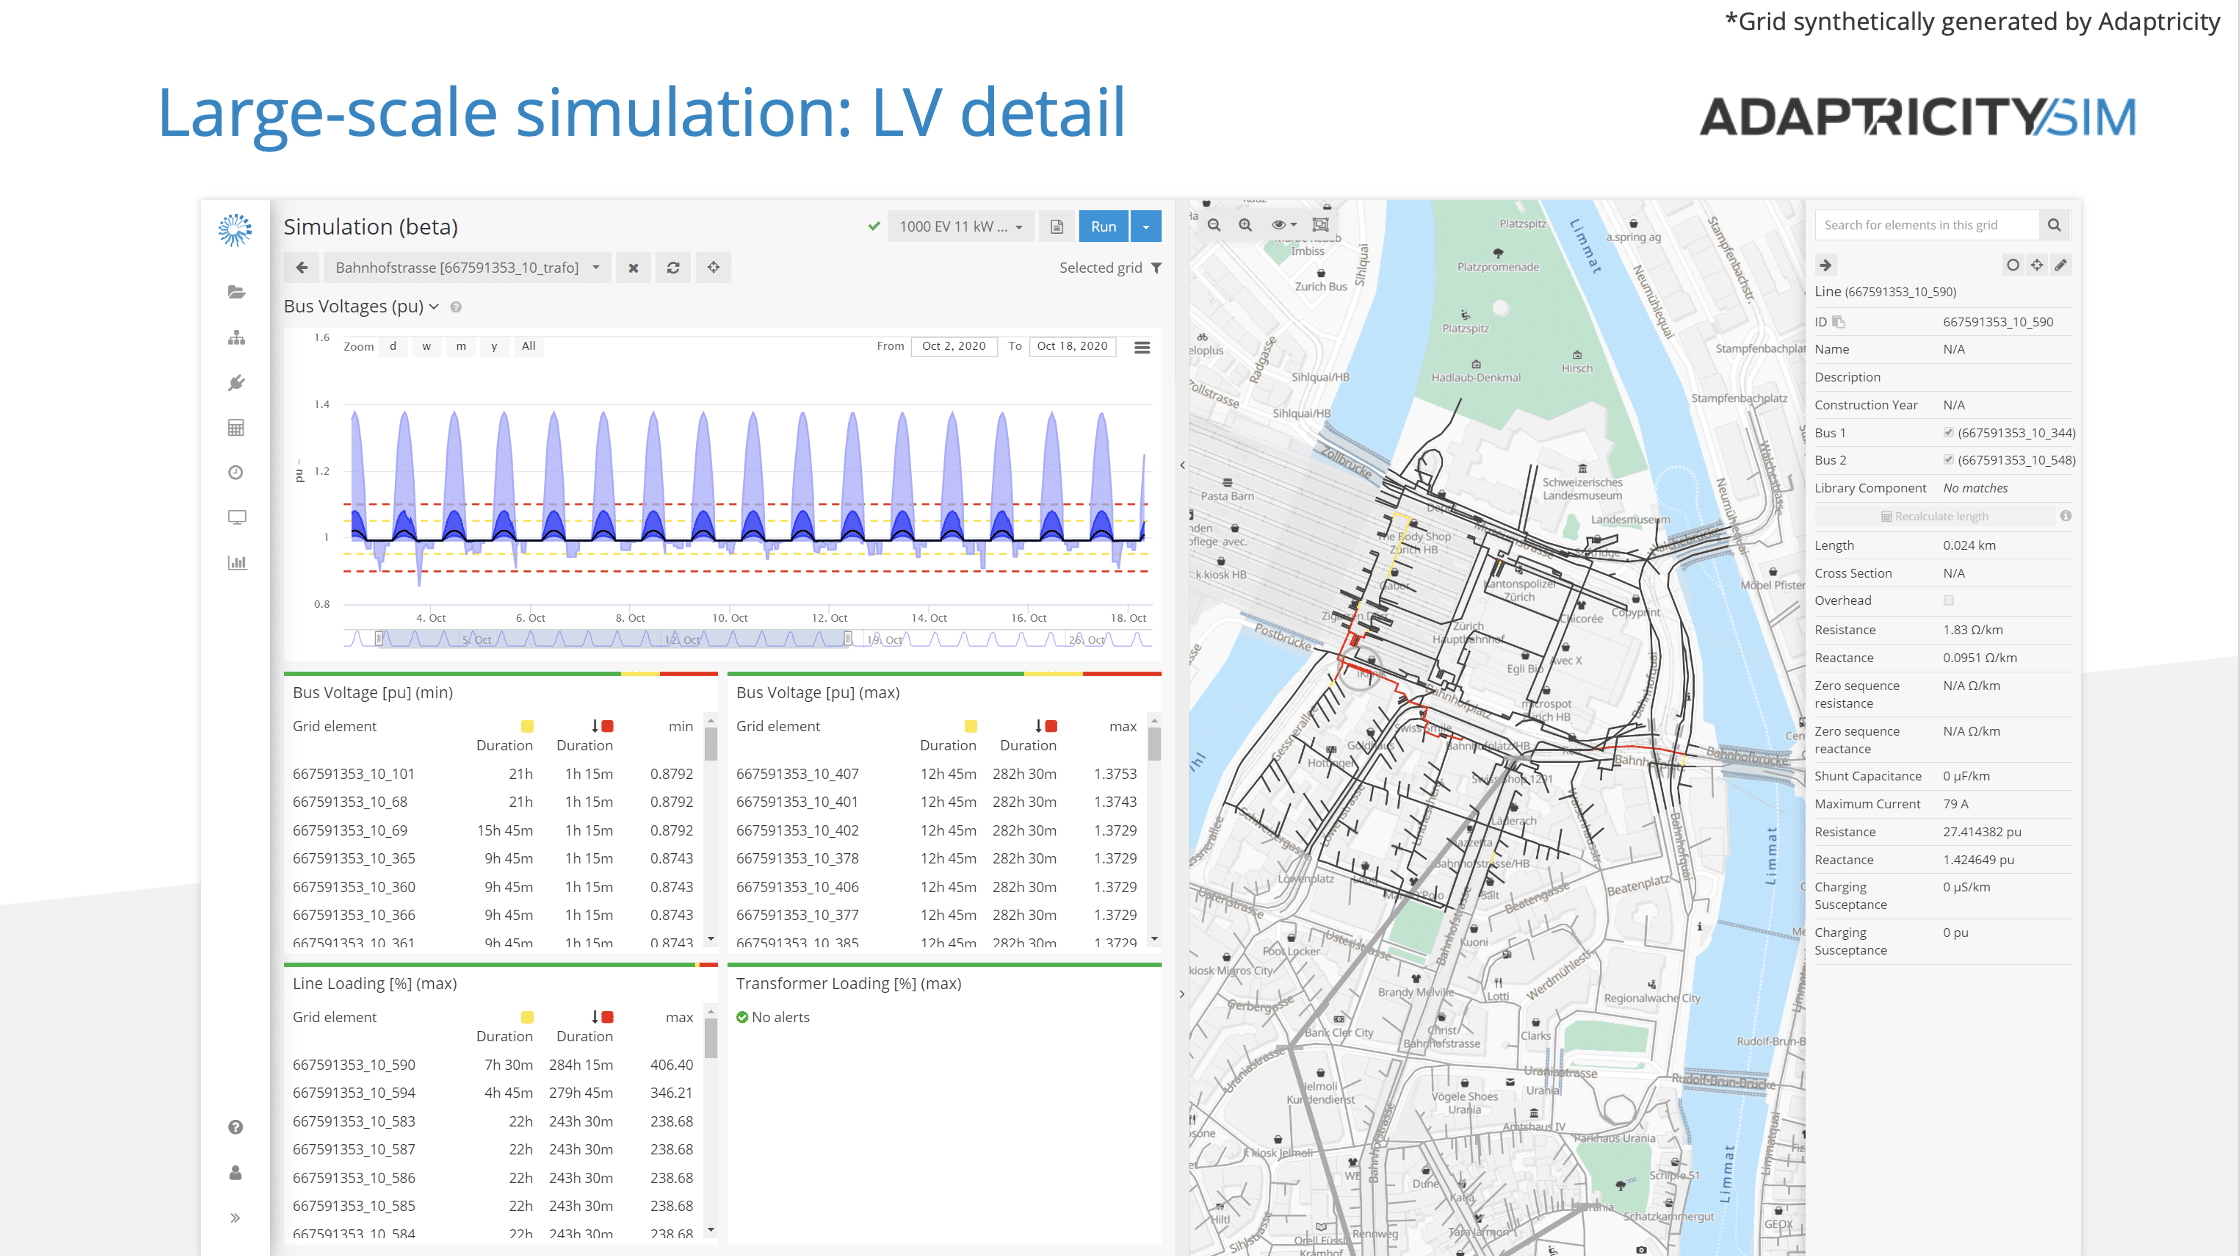Click the refresh icon next to the grid selector

[x=673, y=267]
